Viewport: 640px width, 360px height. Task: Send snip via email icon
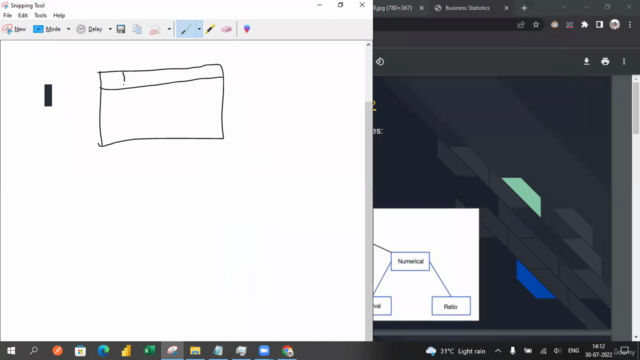pyautogui.click(x=155, y=29)
